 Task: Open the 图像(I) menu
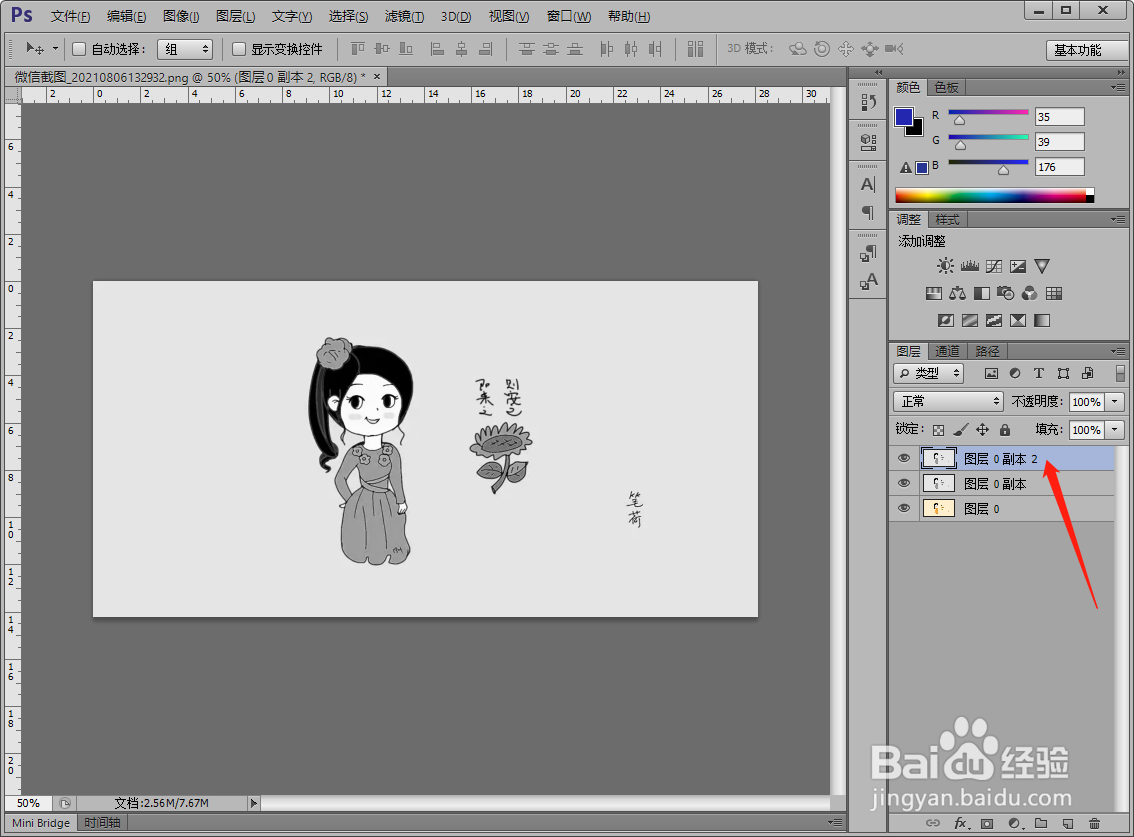(181, 16)
